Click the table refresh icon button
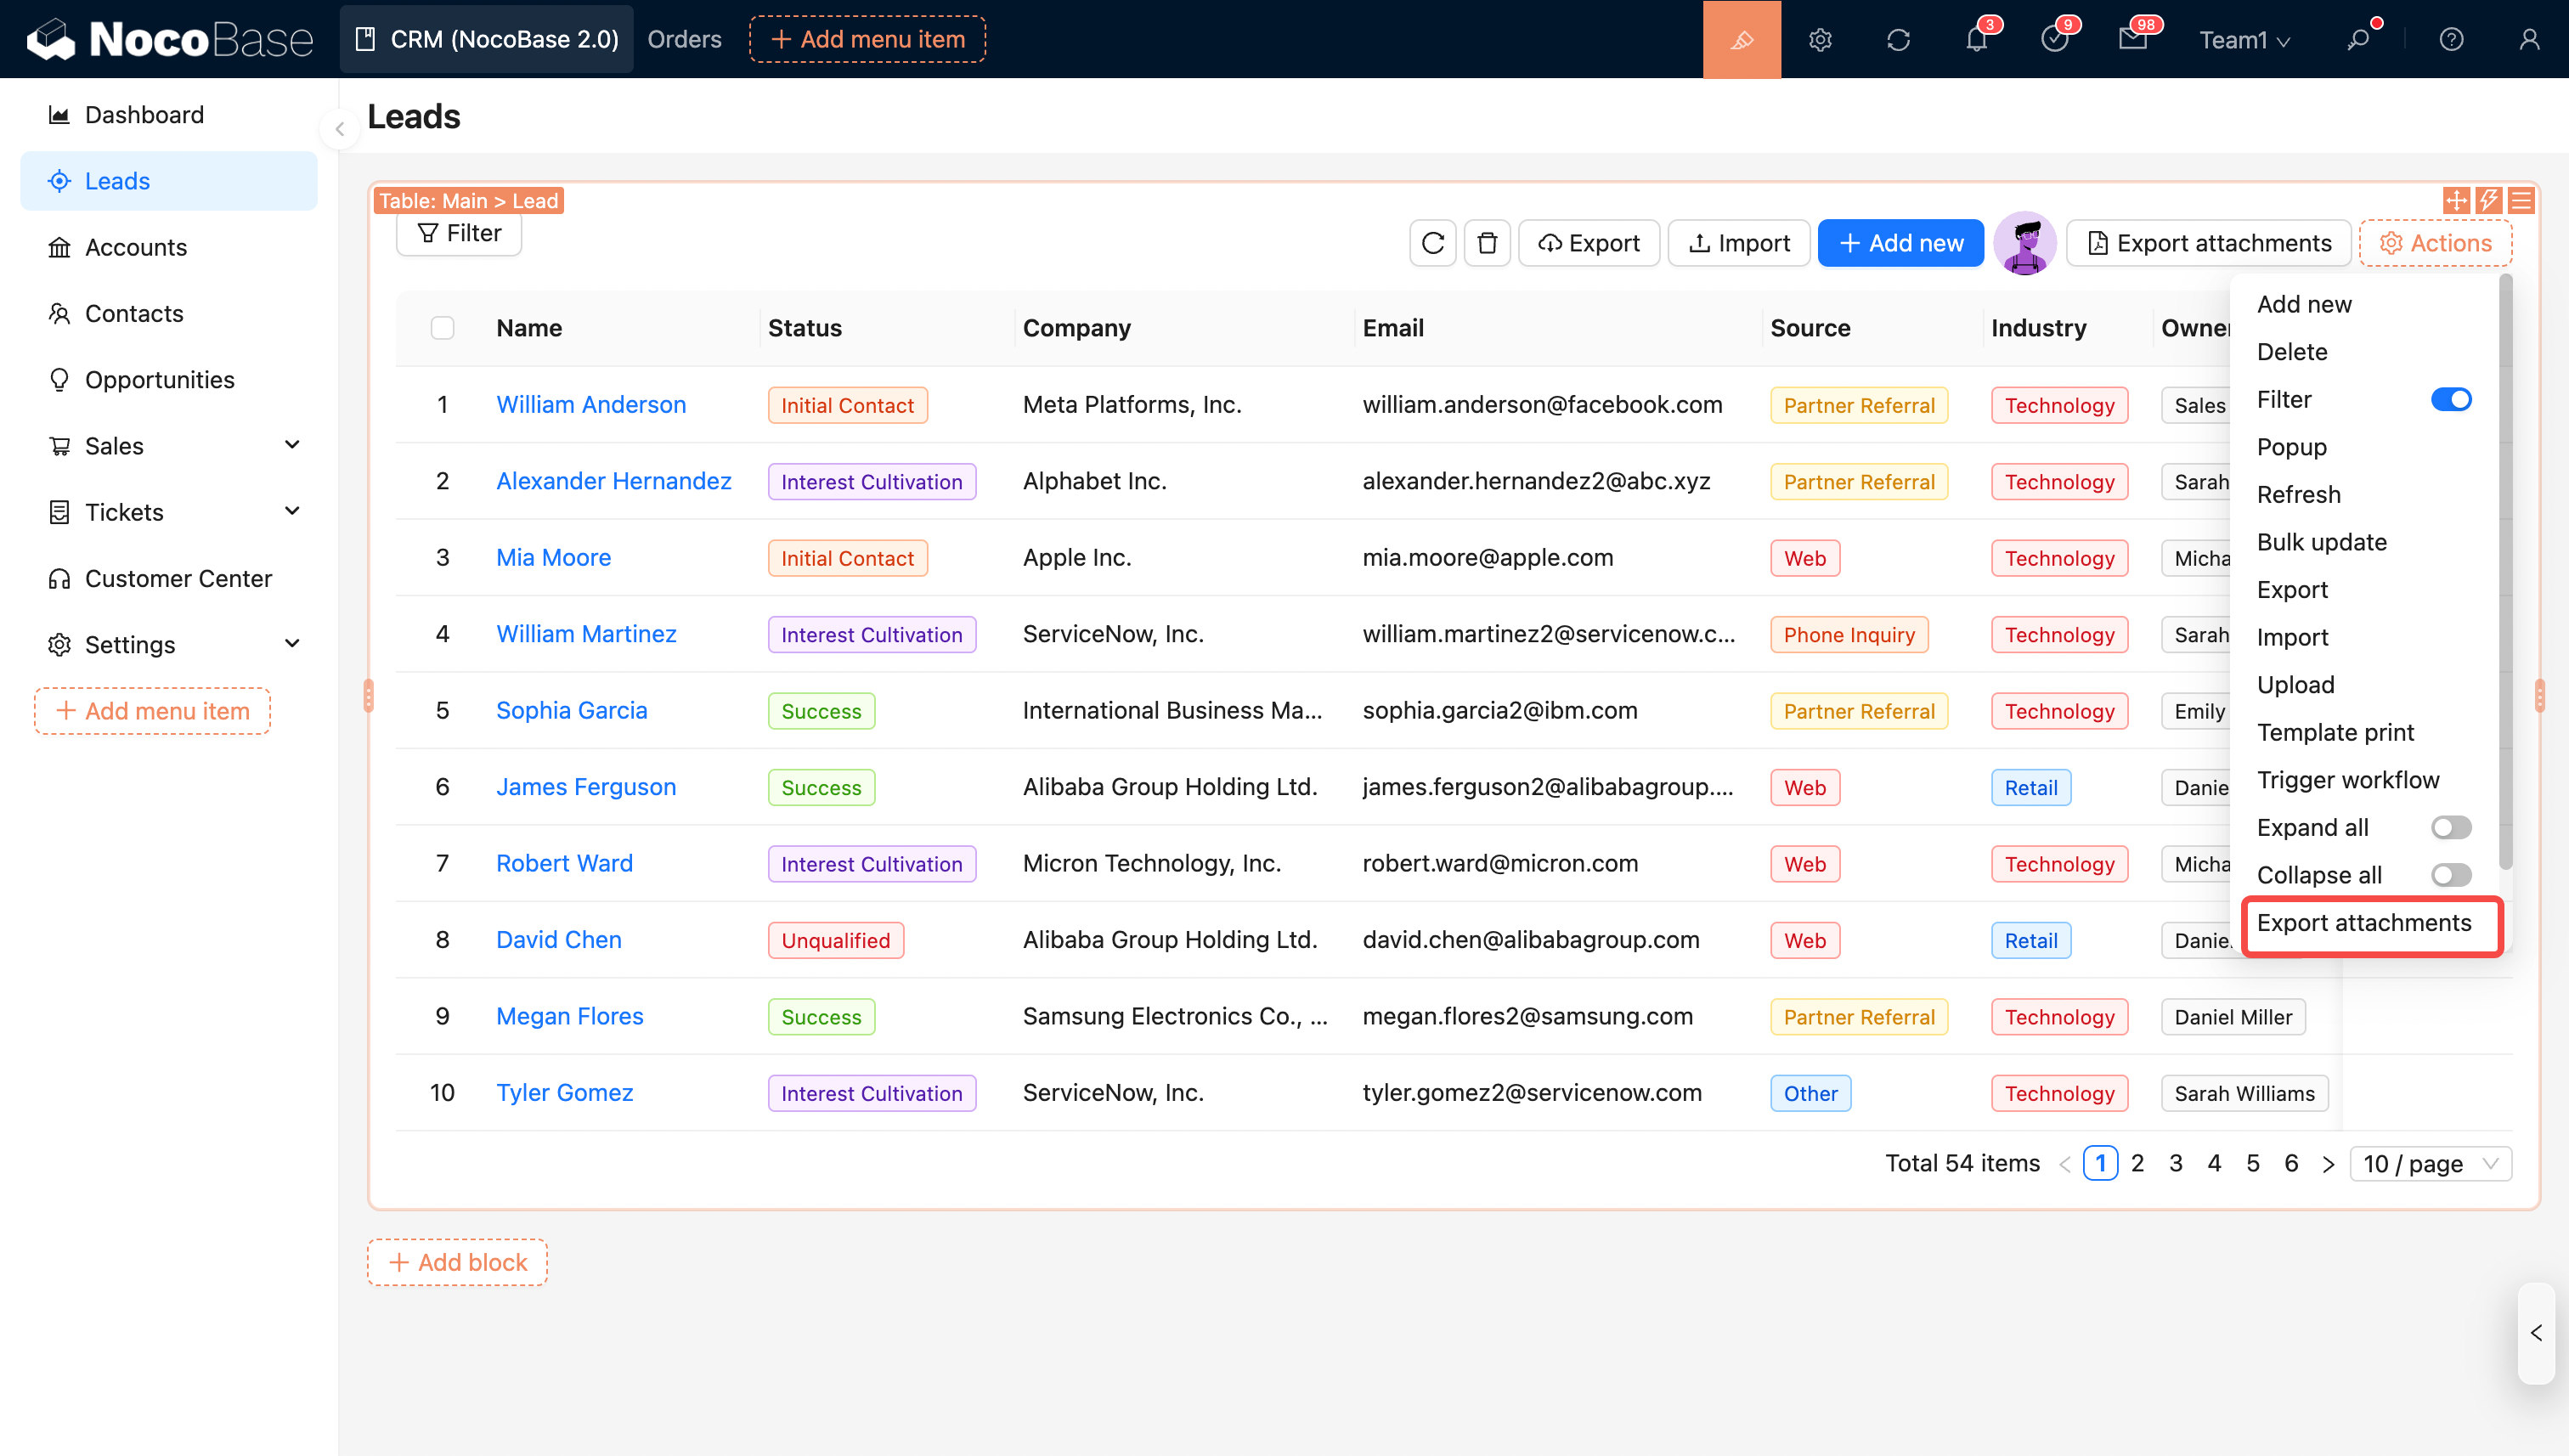This screenshot has width=2569, height=1456. tap(1432, 243)
